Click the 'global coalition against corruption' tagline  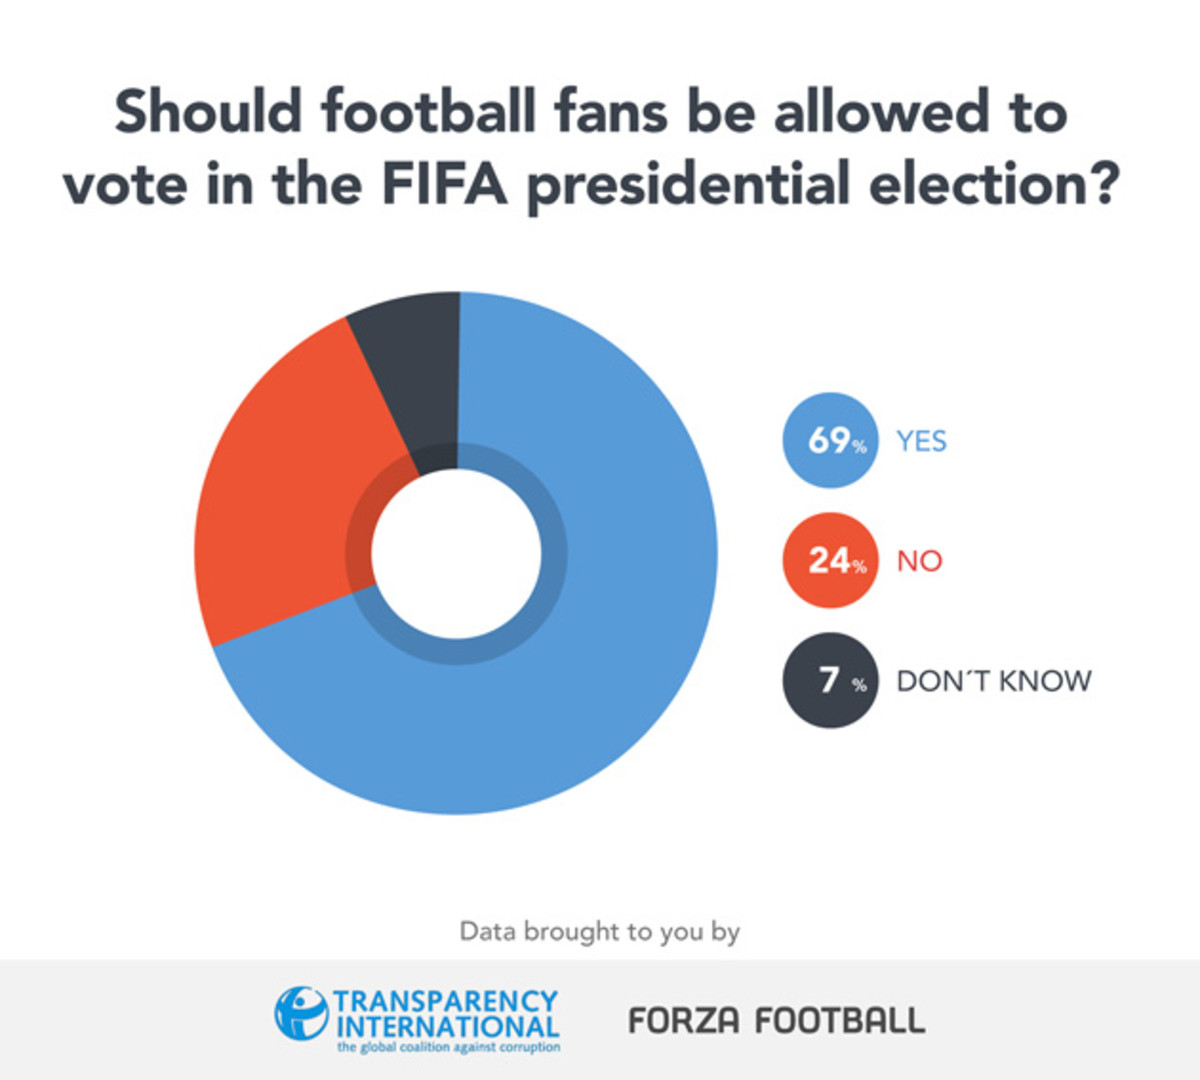click(x=448, y=1047)
